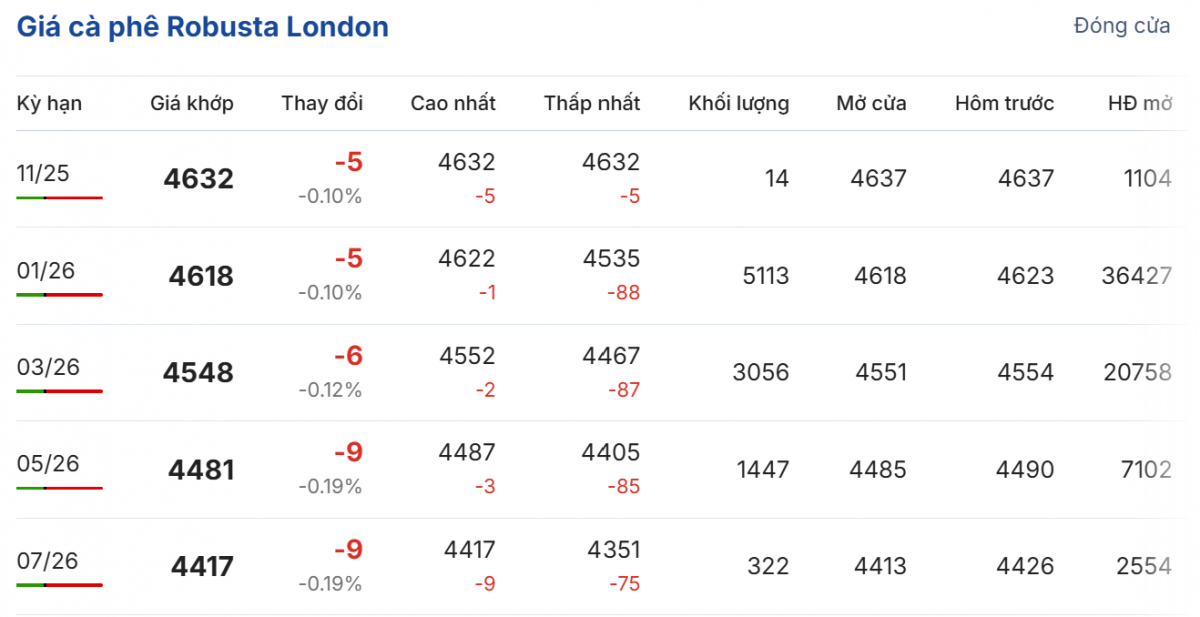Click the 'Đóng cửa' status label
Image resolution: width=1200 pixels, height=617 pixels.
(x=1121, y=27)
